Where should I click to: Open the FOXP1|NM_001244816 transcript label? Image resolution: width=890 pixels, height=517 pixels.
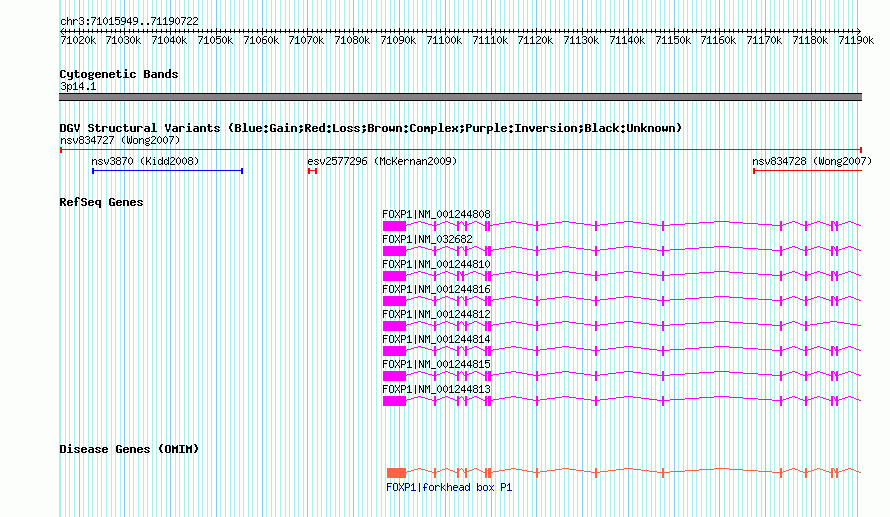tap(436, 289)
